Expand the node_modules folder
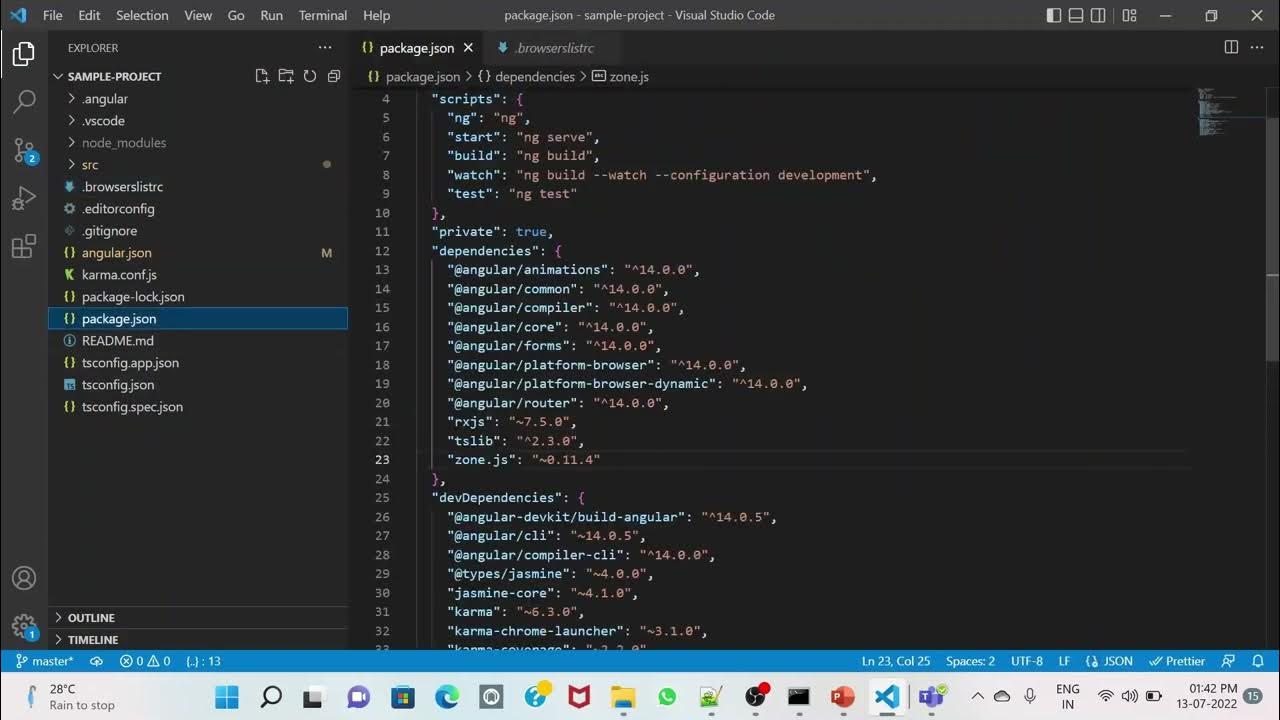 198,143
